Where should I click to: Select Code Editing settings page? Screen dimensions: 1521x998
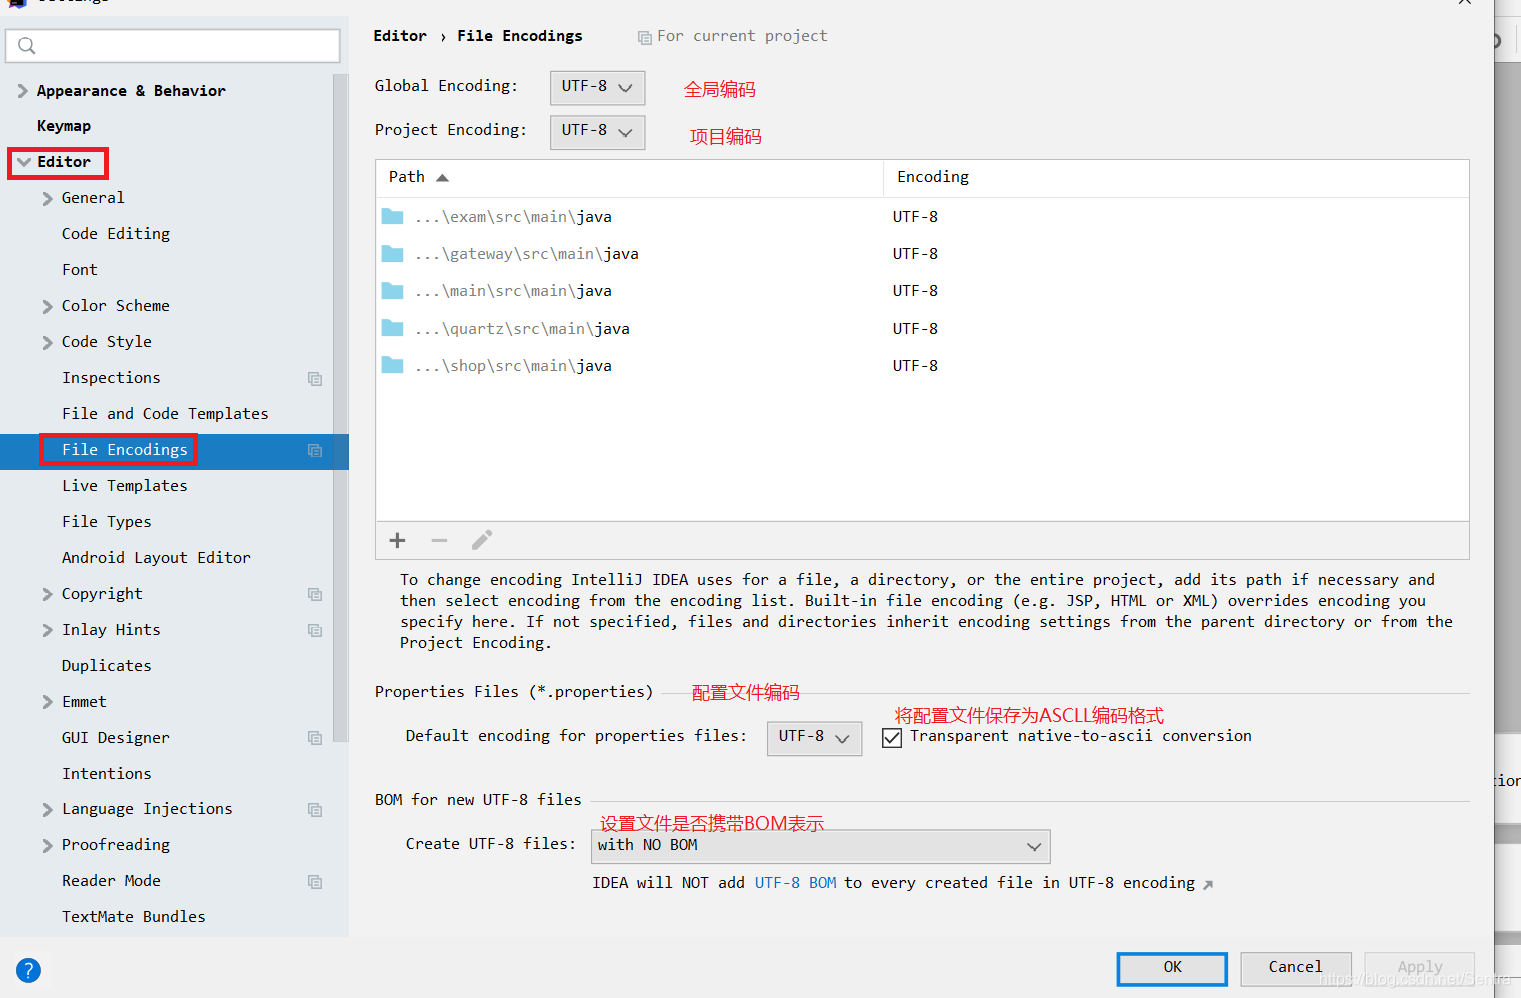click(116, 234)
